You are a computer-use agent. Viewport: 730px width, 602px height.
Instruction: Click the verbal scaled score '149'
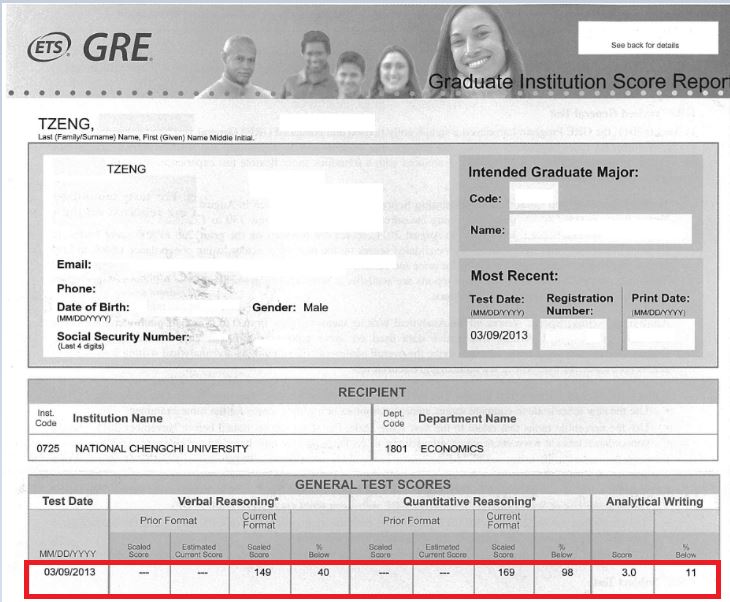(263, 572)
